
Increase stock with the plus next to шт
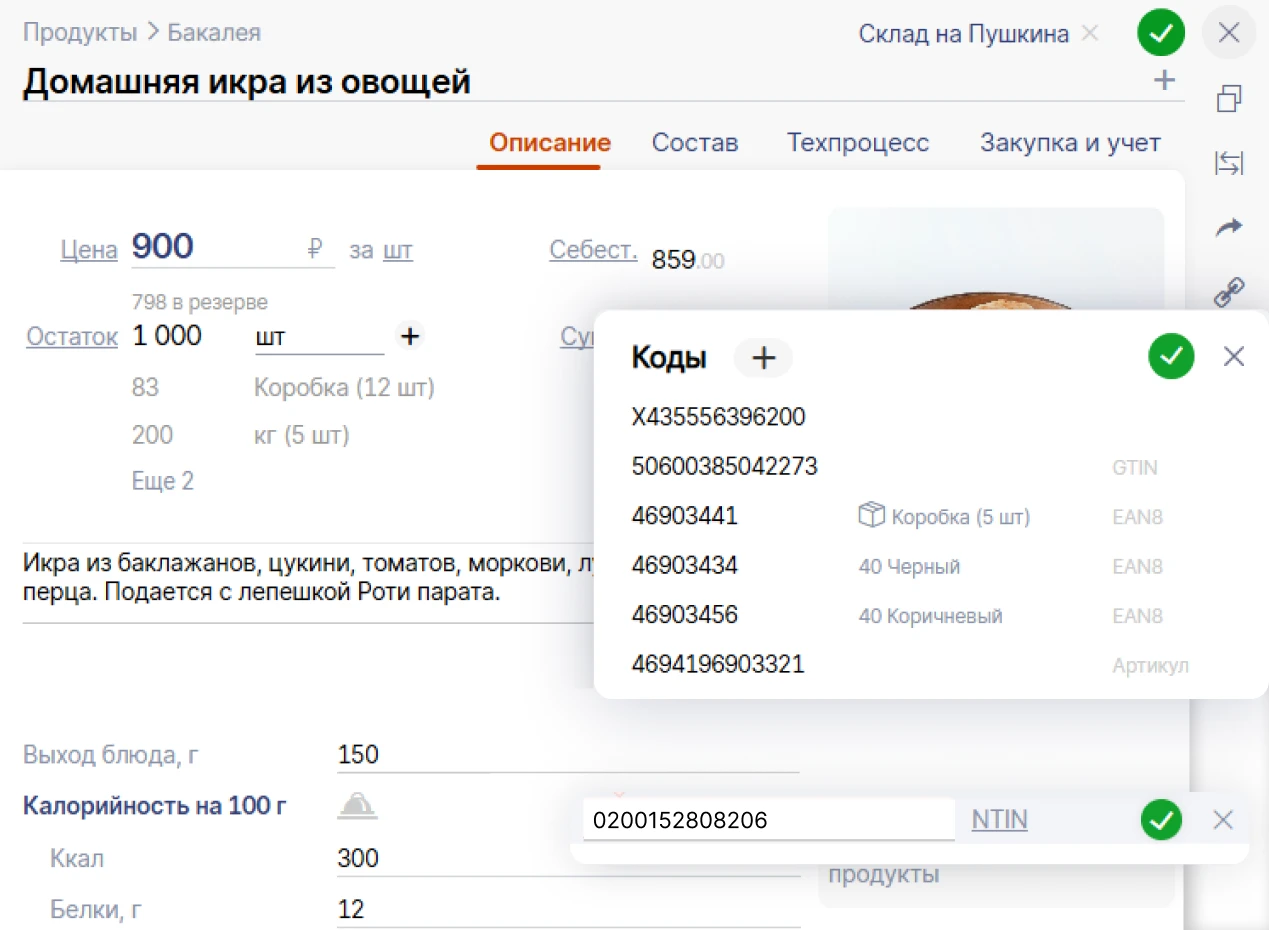(x=410, y=336)
